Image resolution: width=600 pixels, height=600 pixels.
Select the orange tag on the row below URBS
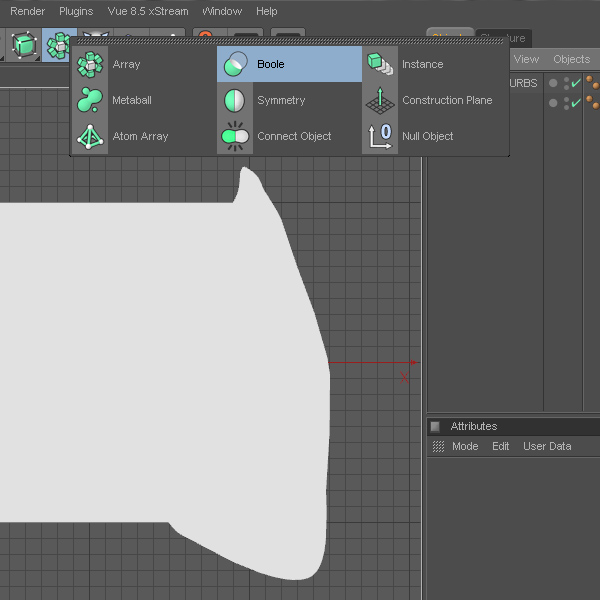pos(592,103)
